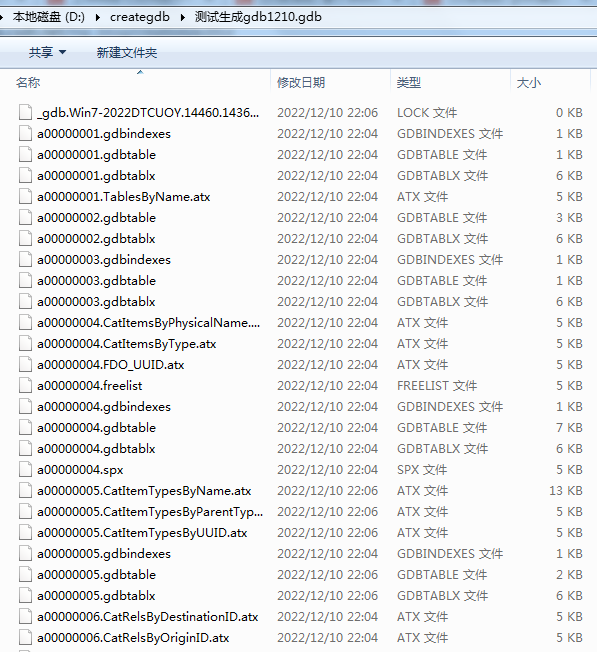The height and width of the screenshot is (652, 597).
Task: Click file icon of a00000005.CatItemTypesByParentTyp
Action: (25, 511)
